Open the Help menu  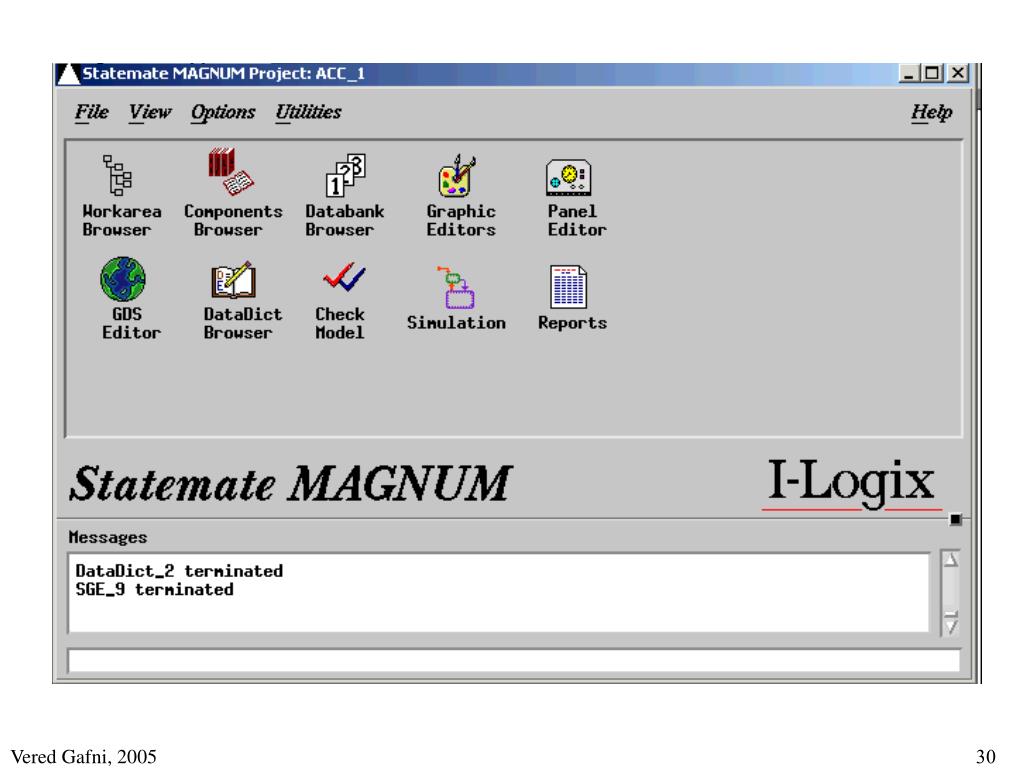click(932, 112)
